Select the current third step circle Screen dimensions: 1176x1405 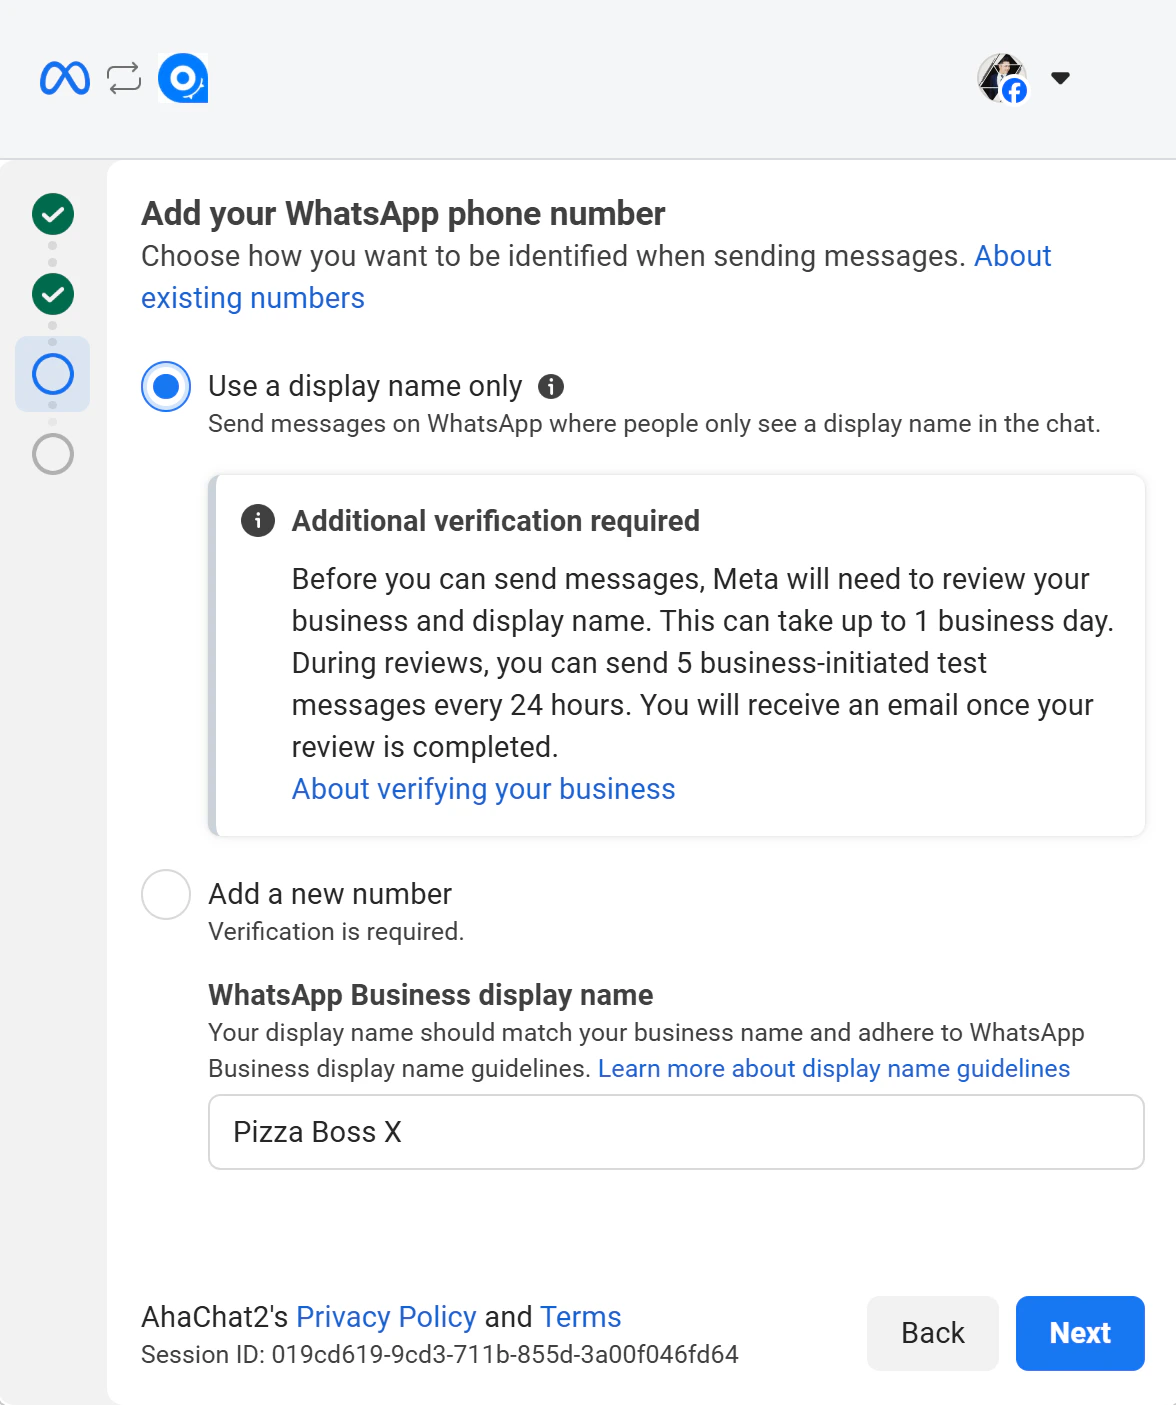click(53, 374)
